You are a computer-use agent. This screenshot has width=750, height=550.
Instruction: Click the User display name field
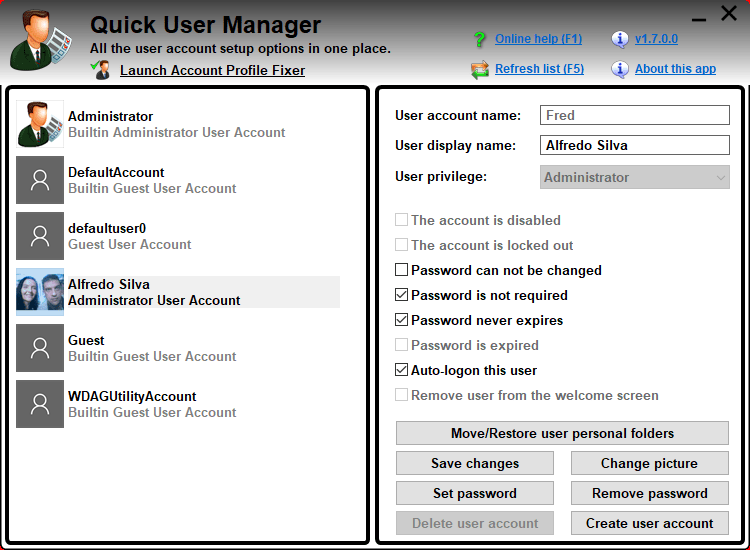click(x=635, y=145)
